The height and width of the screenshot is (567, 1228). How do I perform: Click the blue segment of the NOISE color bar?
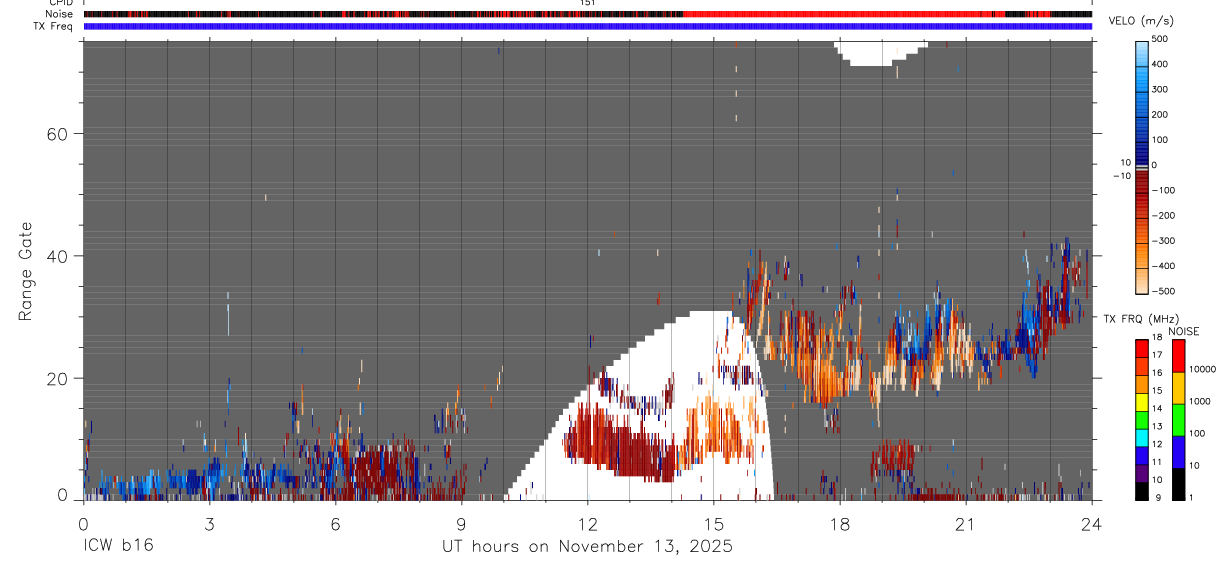[x=1178, y=453]
